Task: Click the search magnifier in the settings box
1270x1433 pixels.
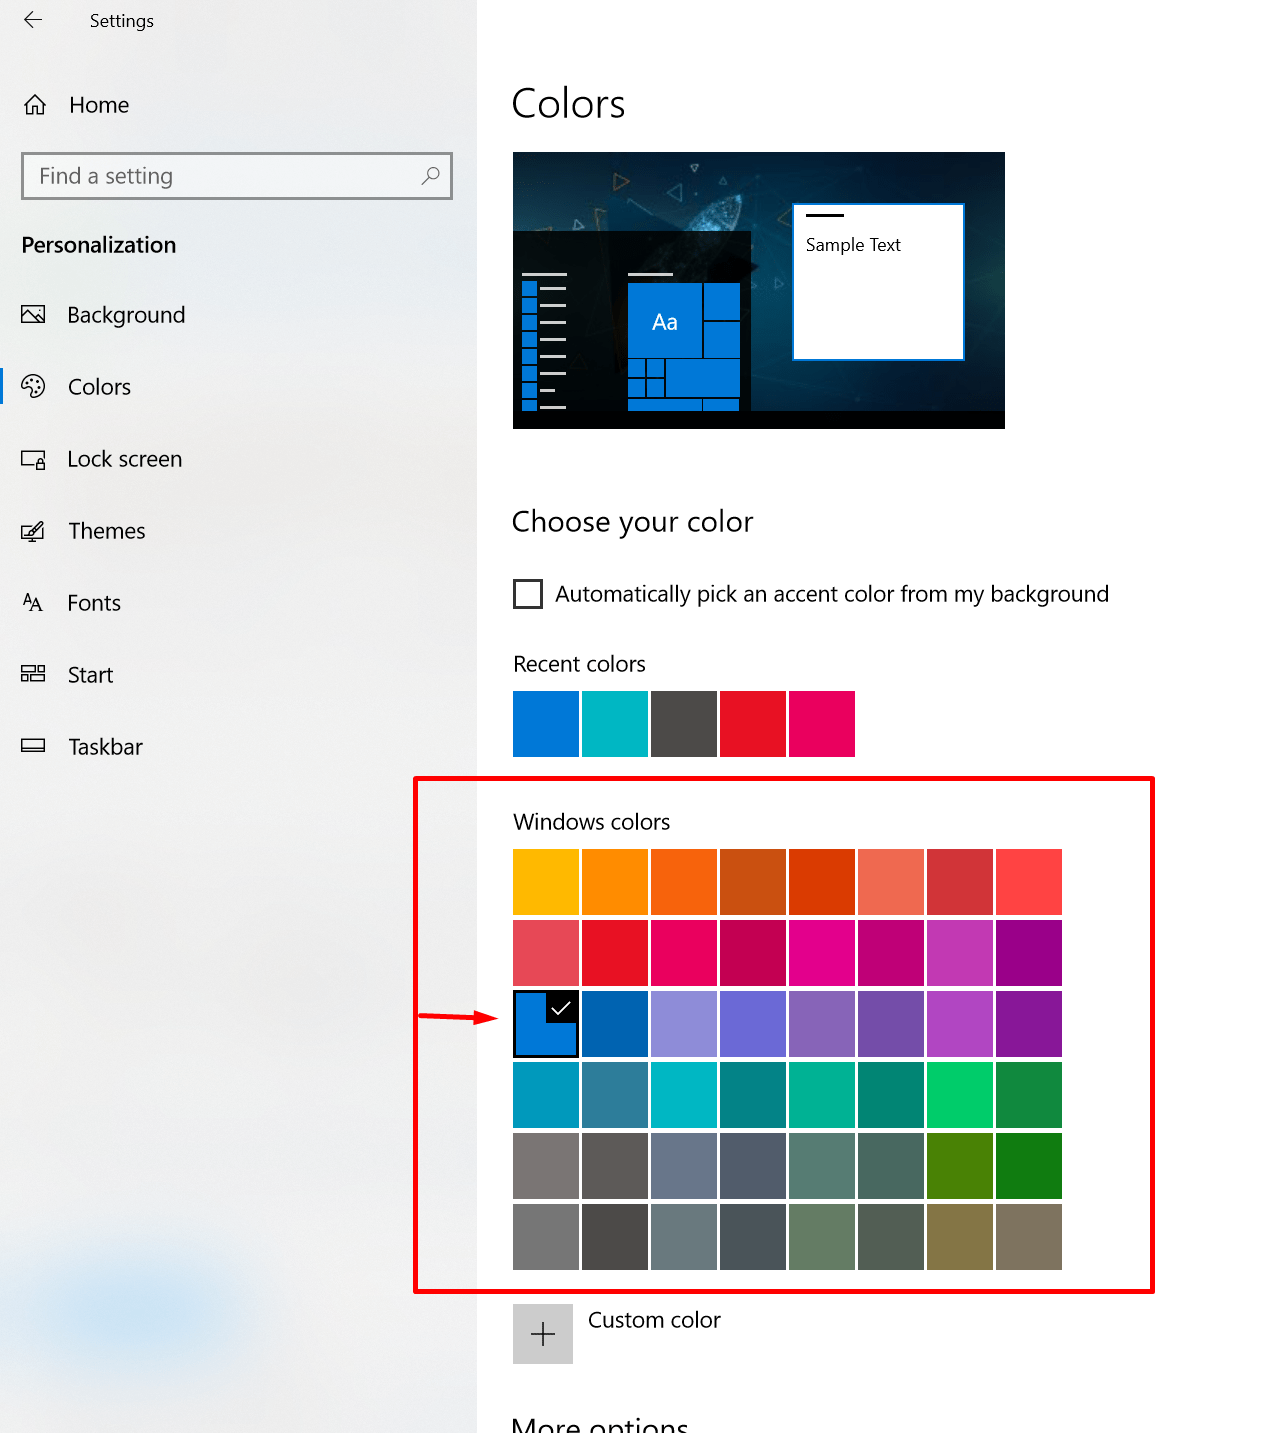Action: pos(430,176)
